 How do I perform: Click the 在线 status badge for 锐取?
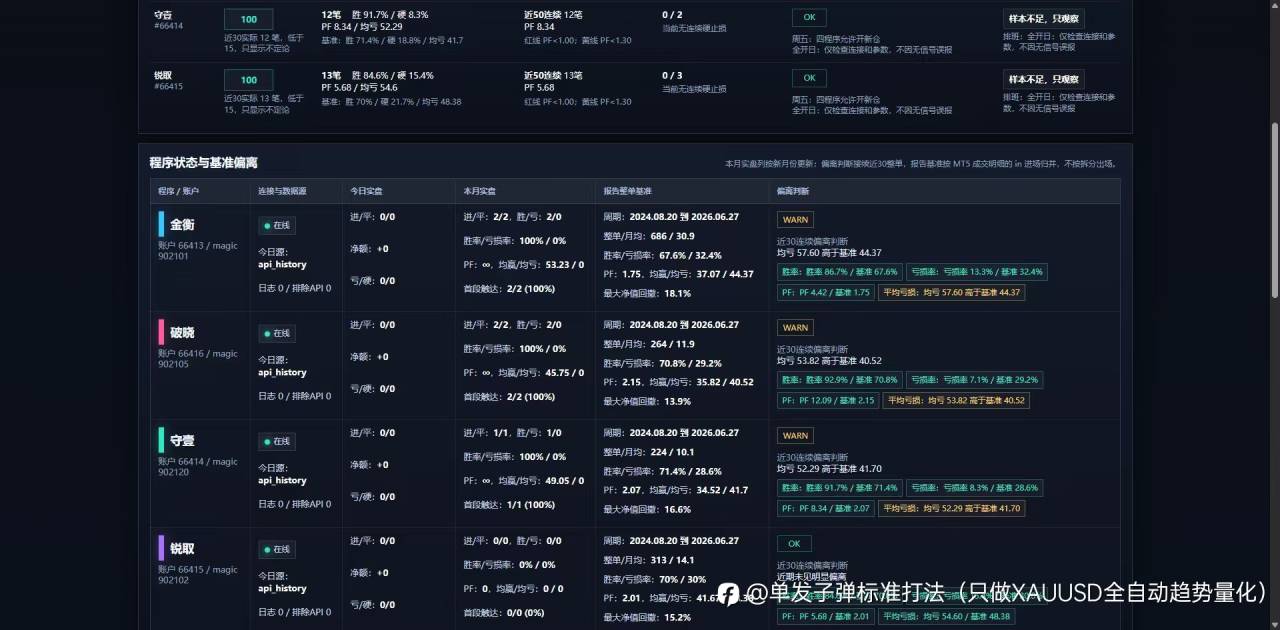tap(277, 550)
